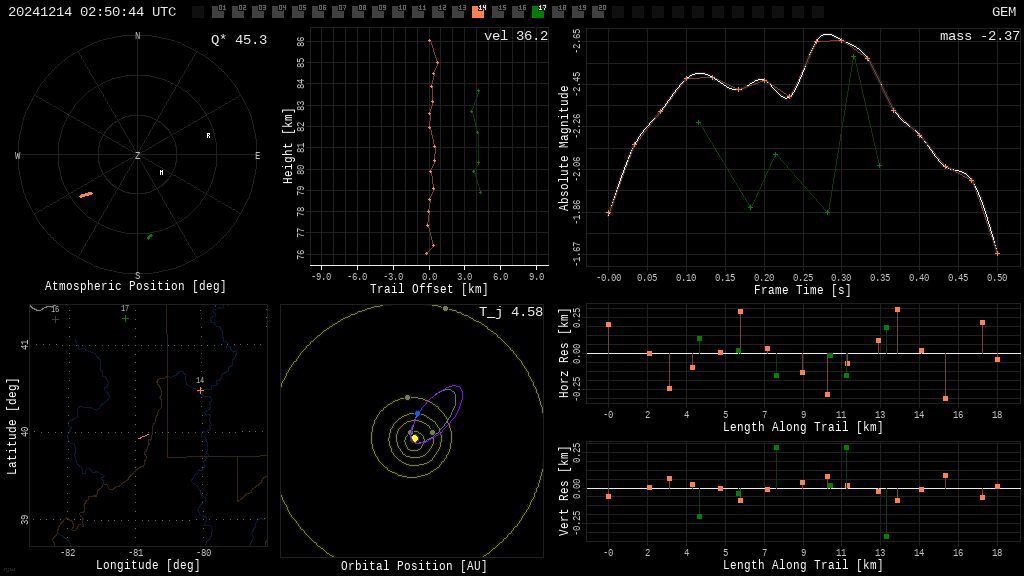
Task: Click station 14 orange cross on map
Action: (200, 390)
